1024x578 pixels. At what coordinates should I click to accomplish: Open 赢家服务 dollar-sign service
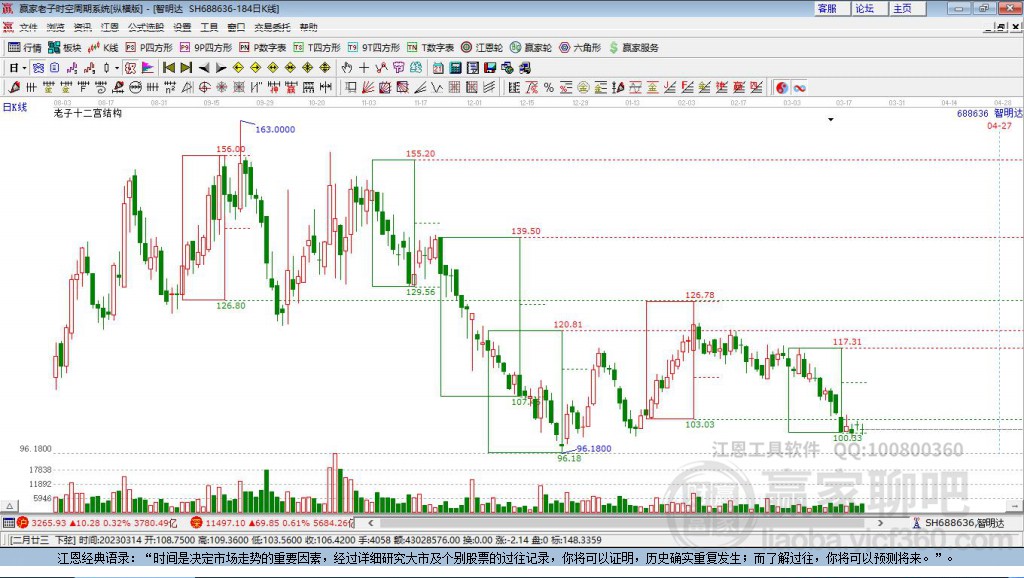point(633,48)
